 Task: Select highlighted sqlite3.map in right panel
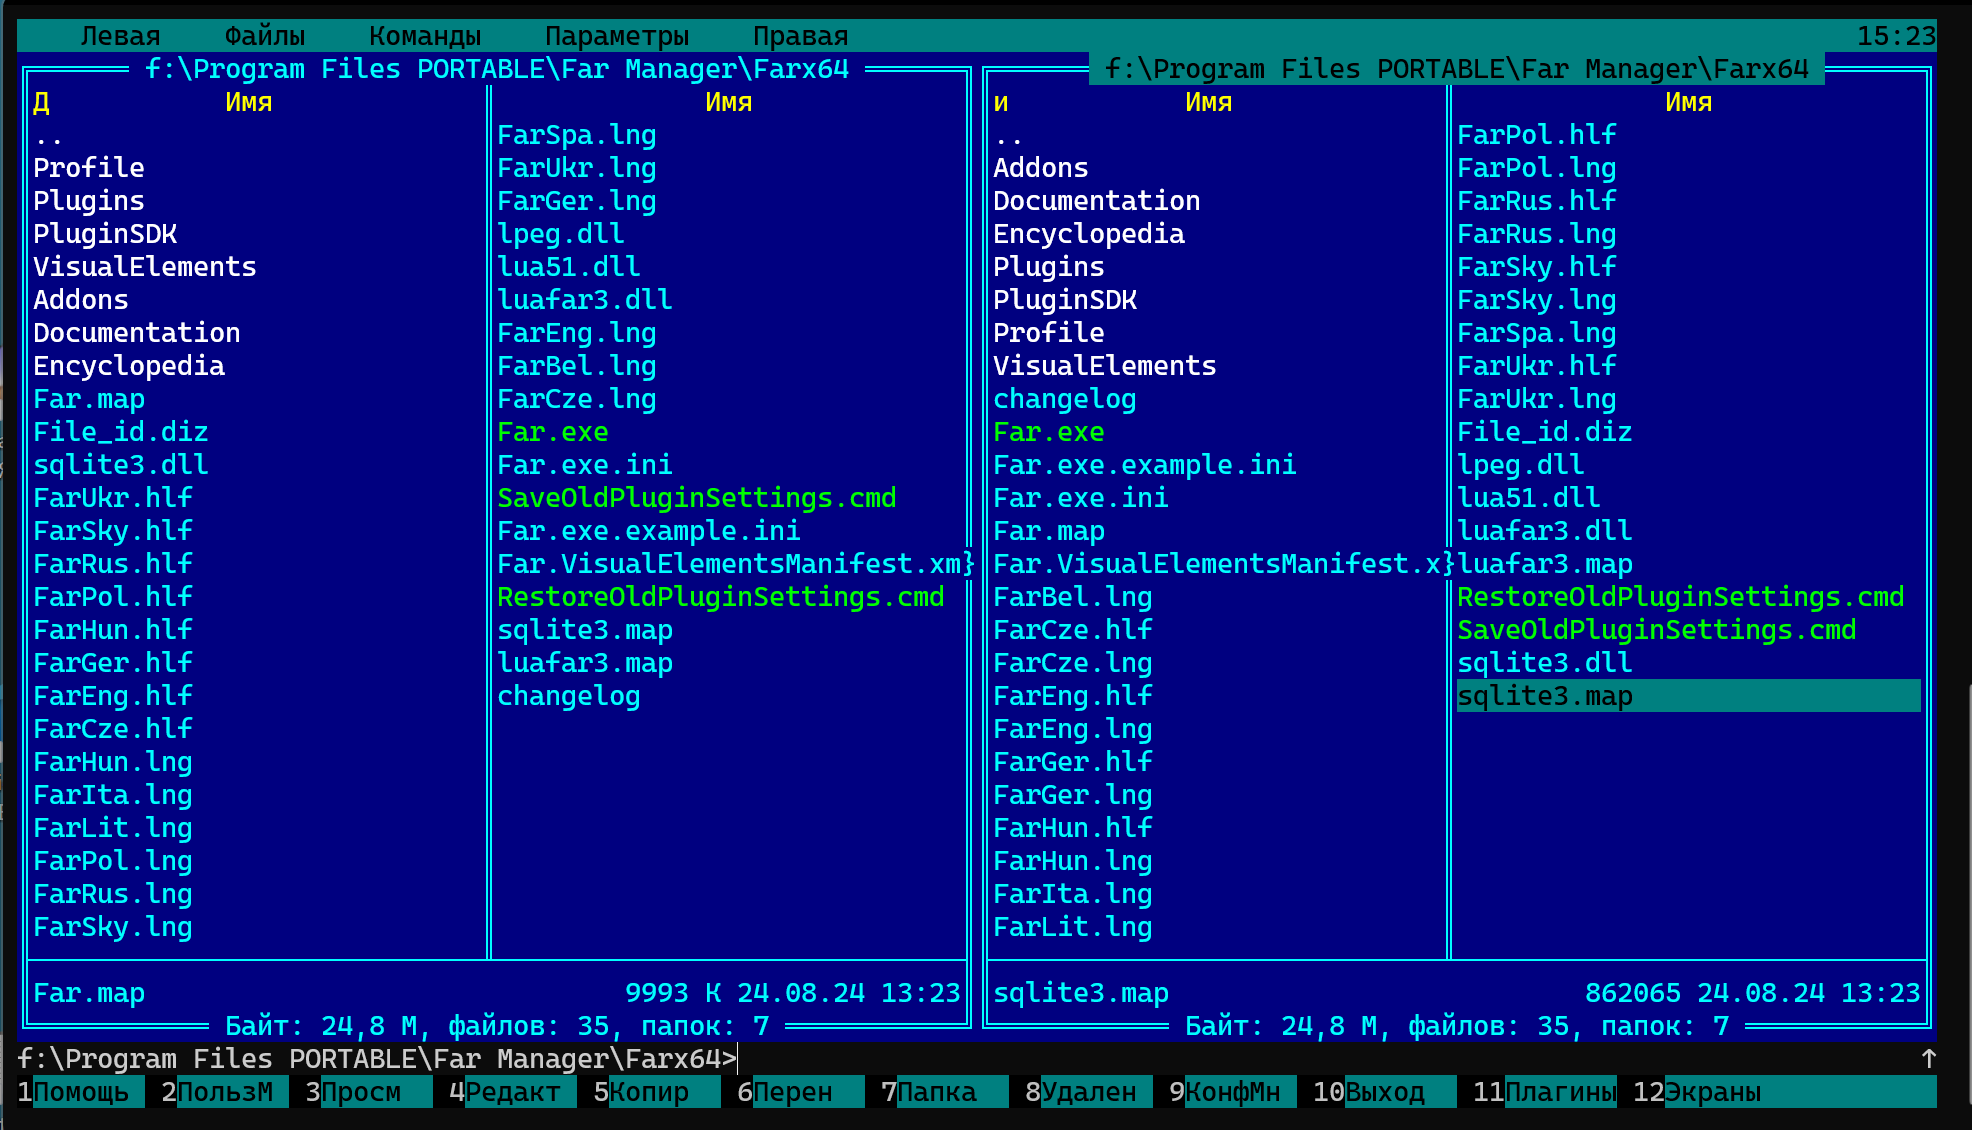click(x=1689, y=696)
